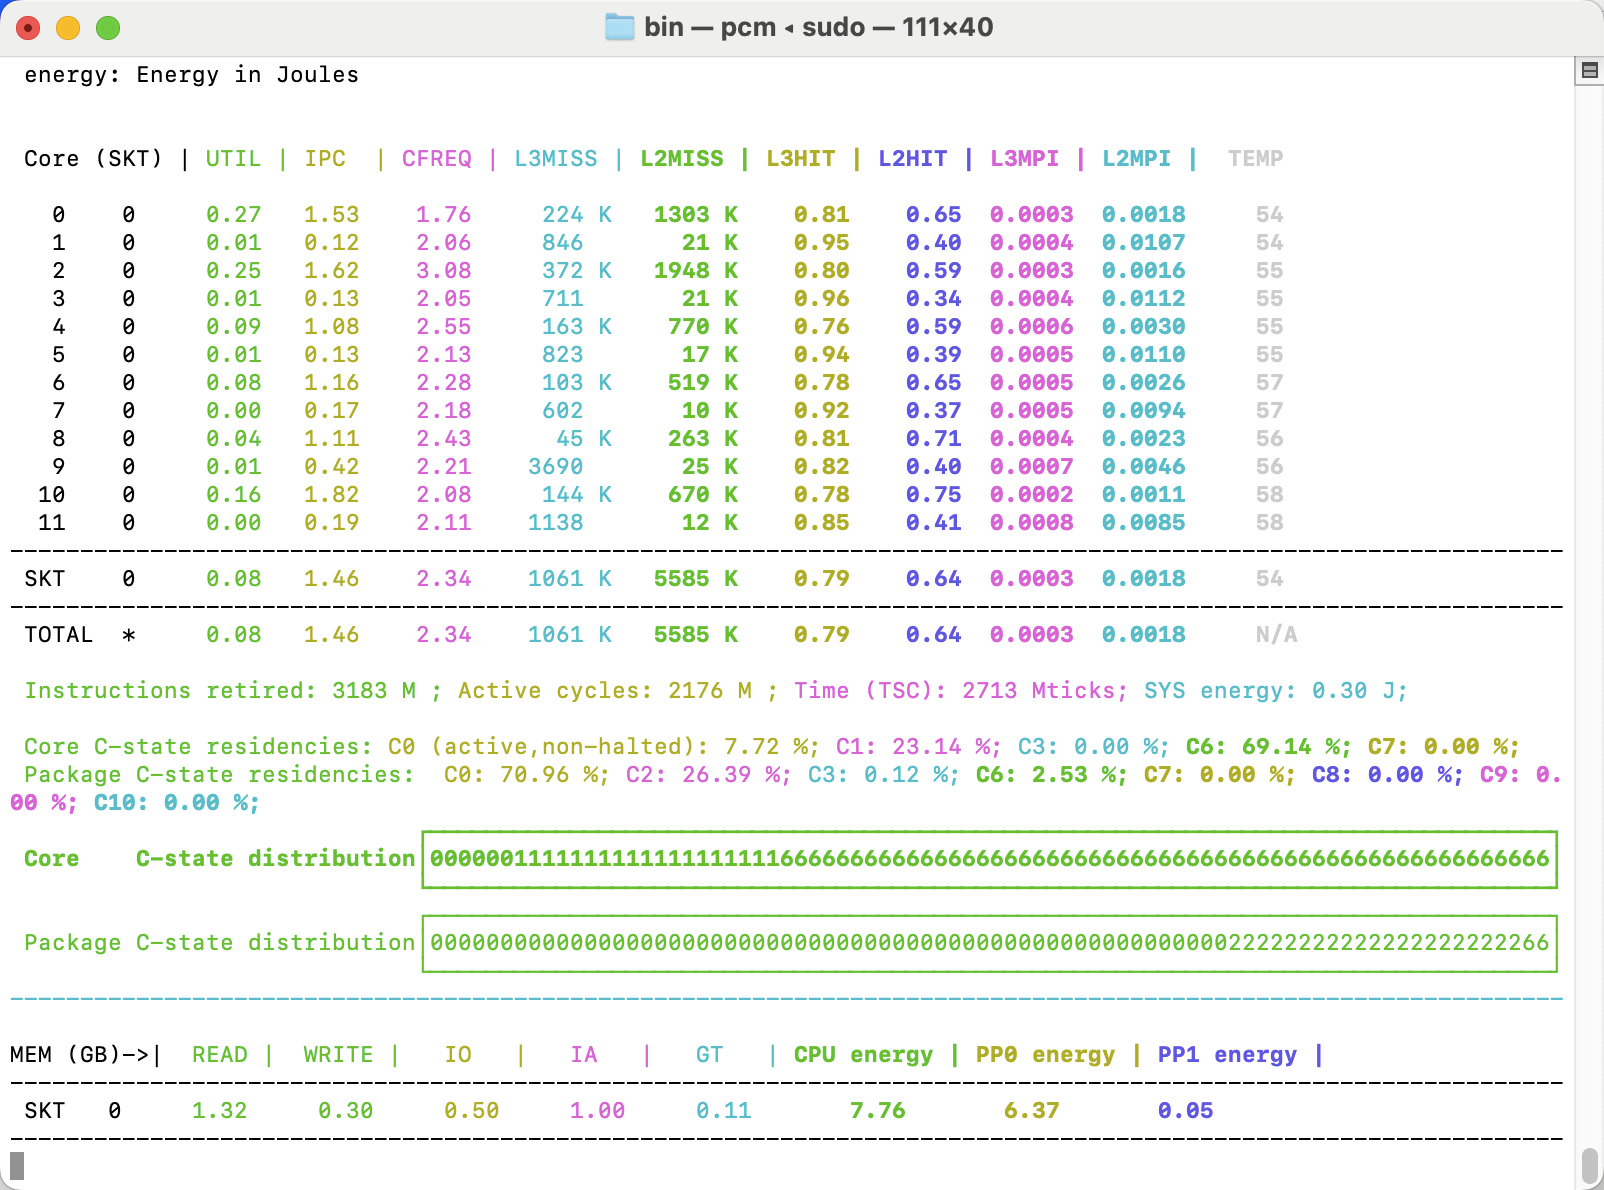Screen dimensions: 1604x1190
Task: Click the CPU energy value 7.76
Action: (x=878, y=1111)
